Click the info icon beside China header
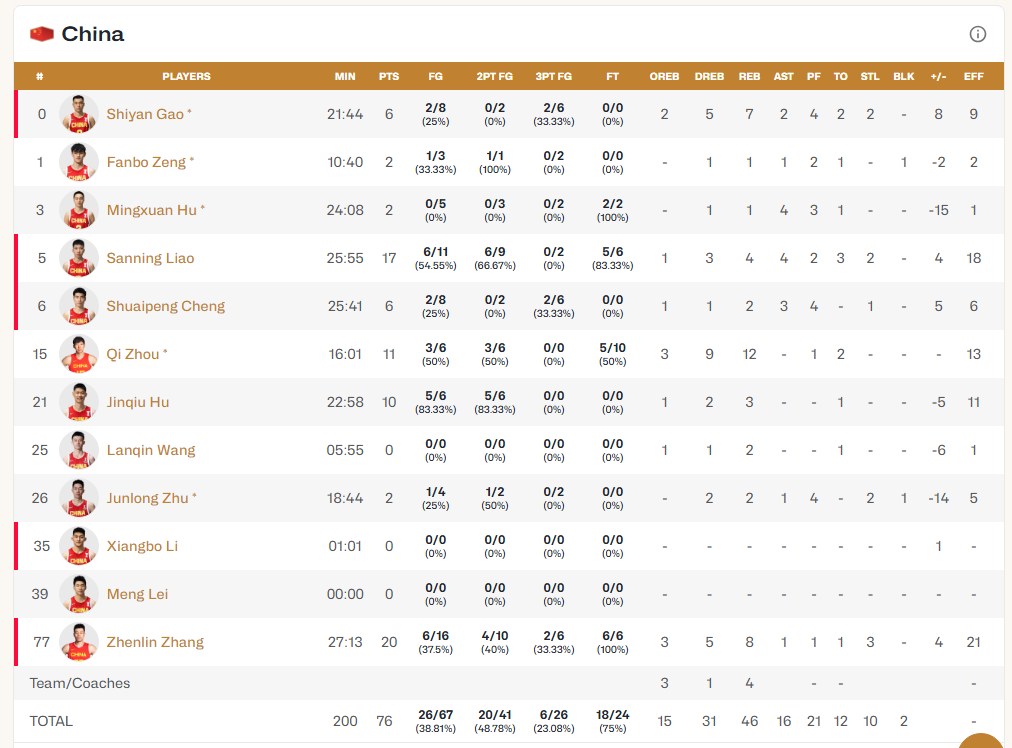1012x748 pixels. (x=977, y=34)
